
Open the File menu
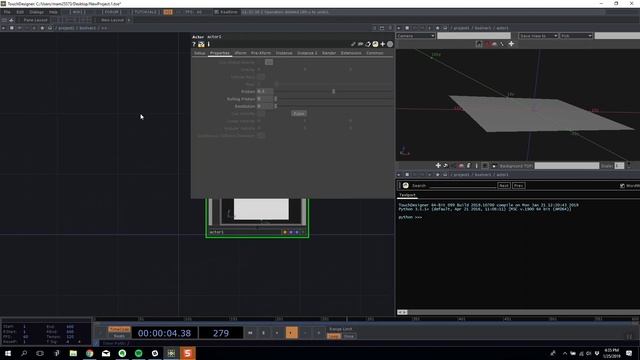7,12
